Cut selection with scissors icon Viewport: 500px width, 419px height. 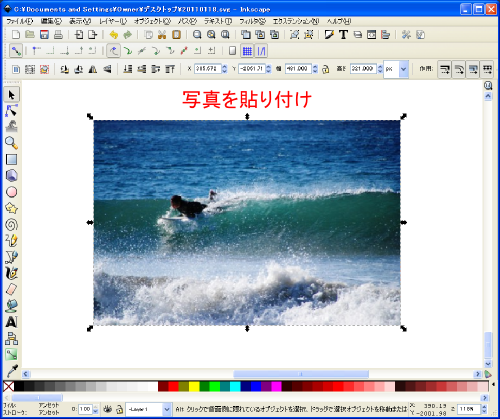coord(162,34)
